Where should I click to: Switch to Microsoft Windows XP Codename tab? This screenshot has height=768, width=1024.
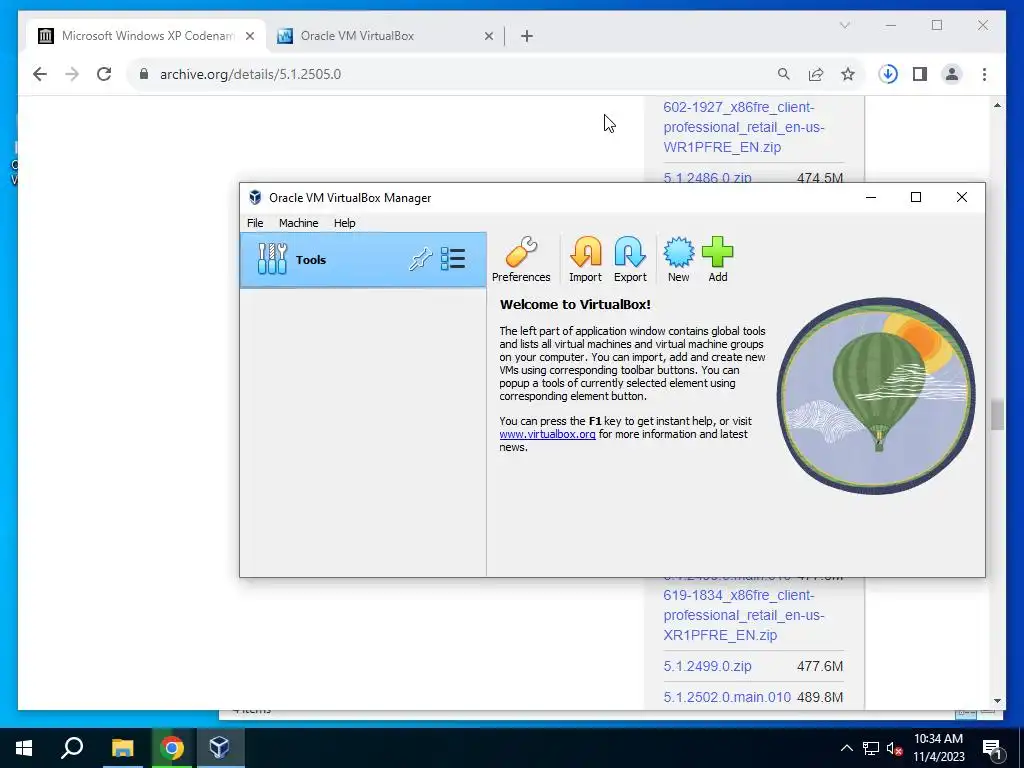(x=146, y=36)
